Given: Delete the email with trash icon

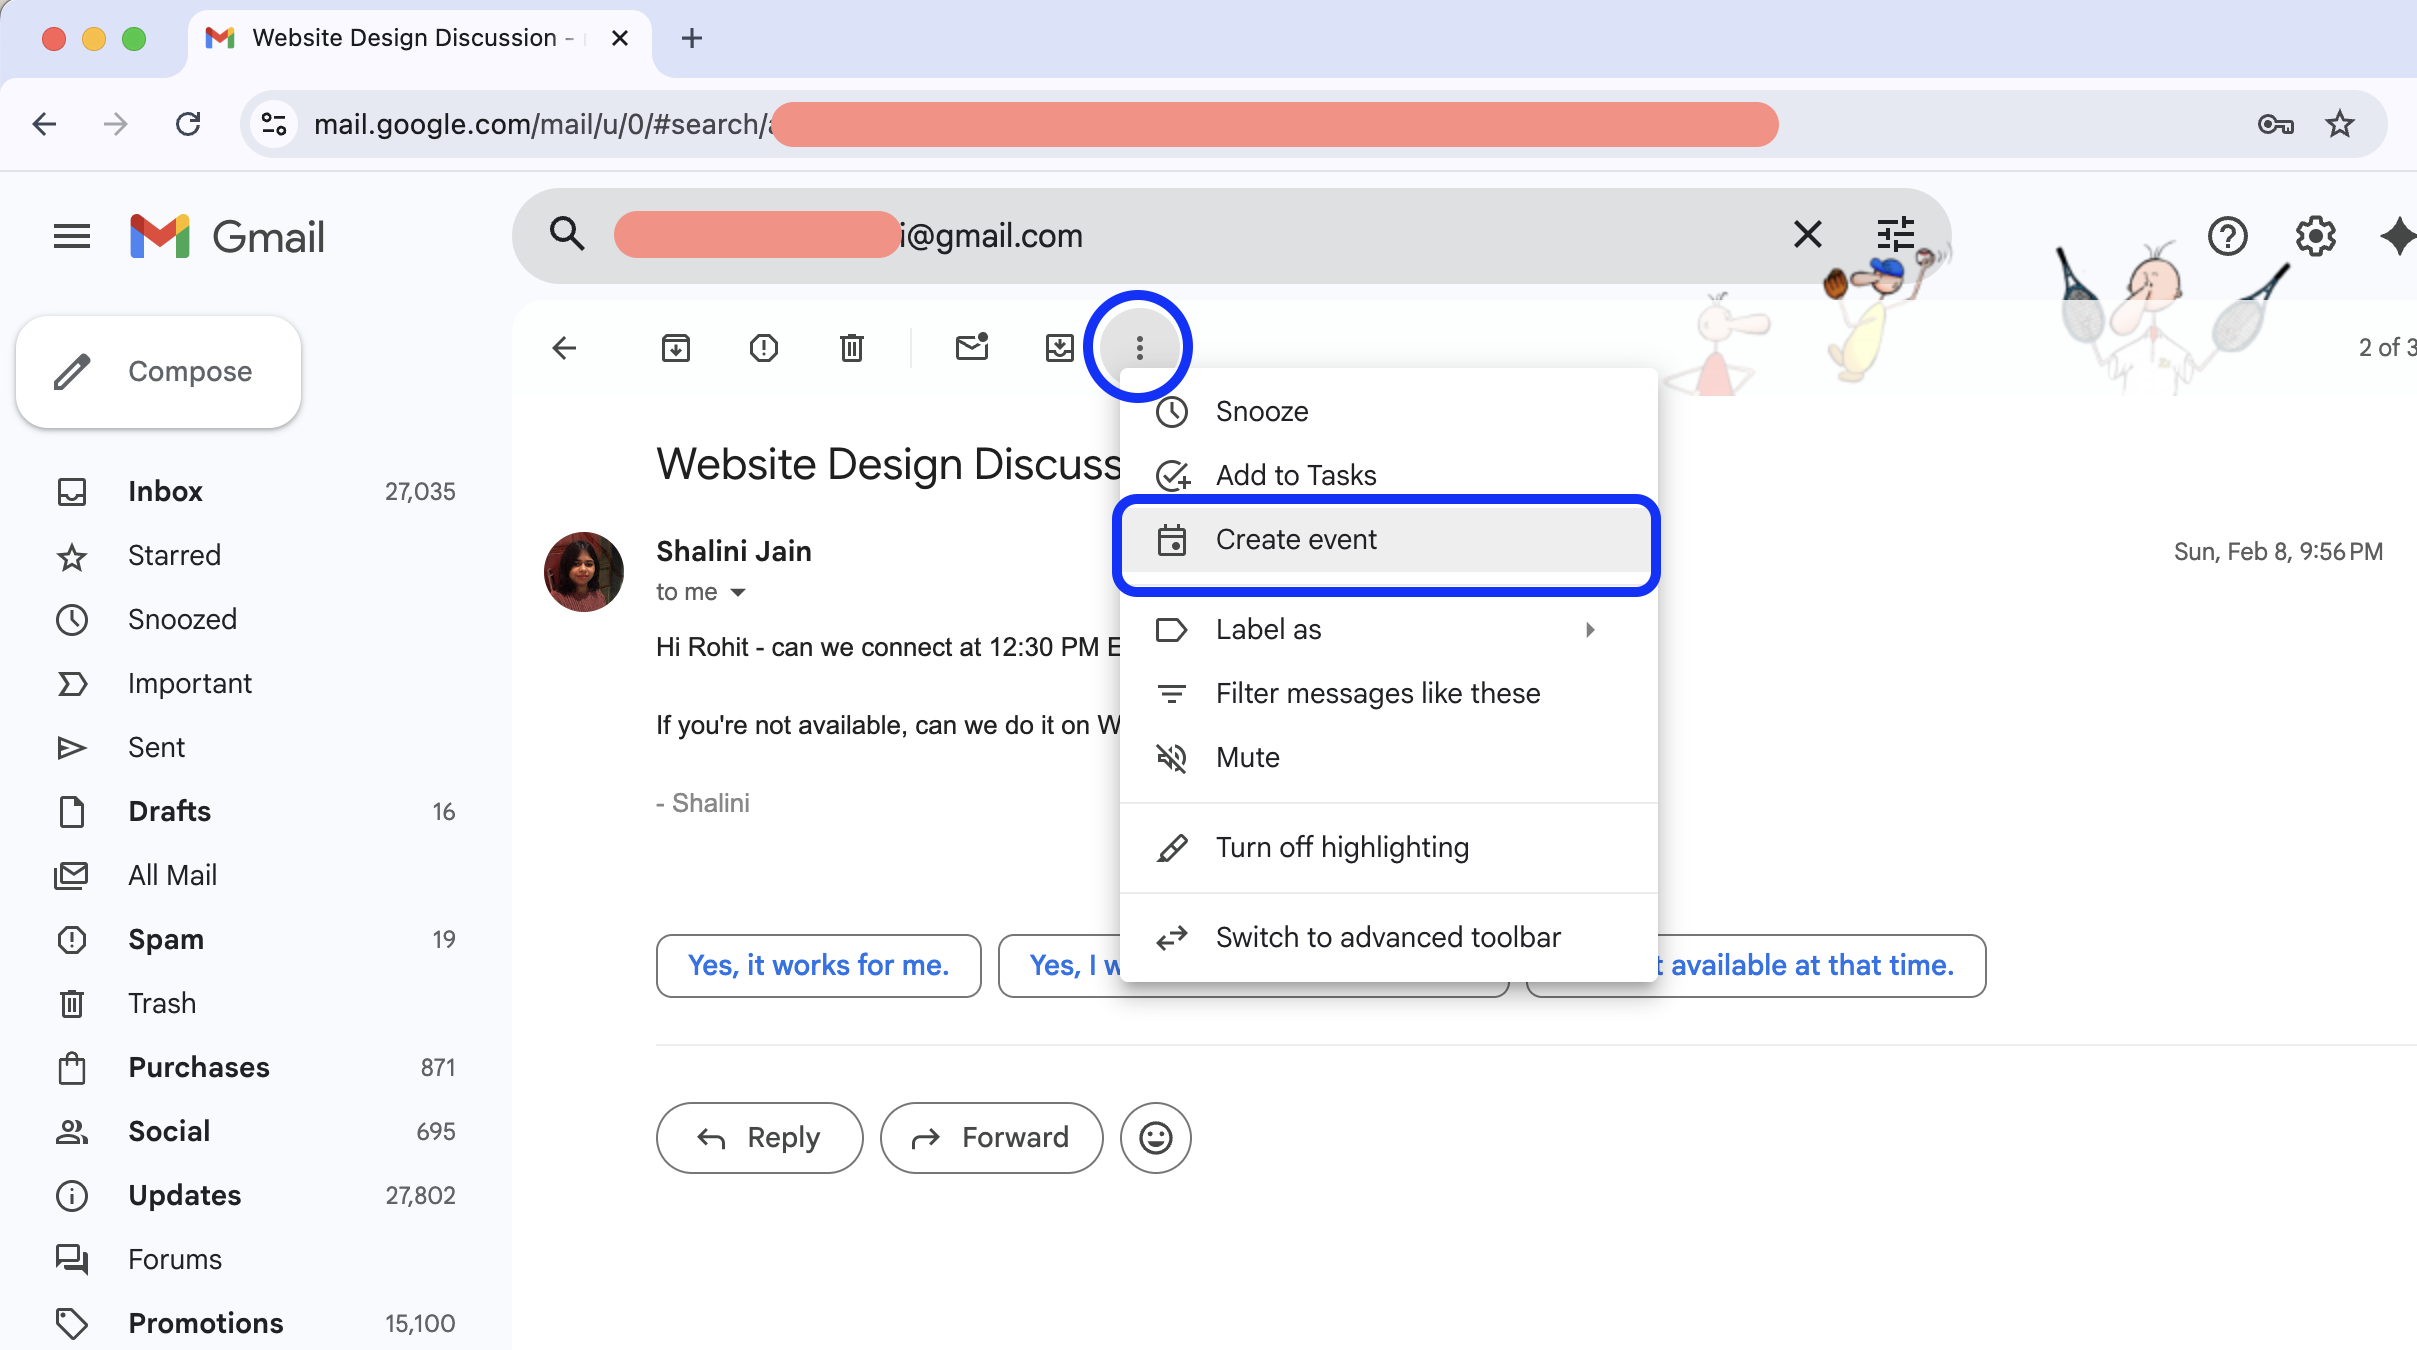Looking at the screenshot, I should pos(852,348).
